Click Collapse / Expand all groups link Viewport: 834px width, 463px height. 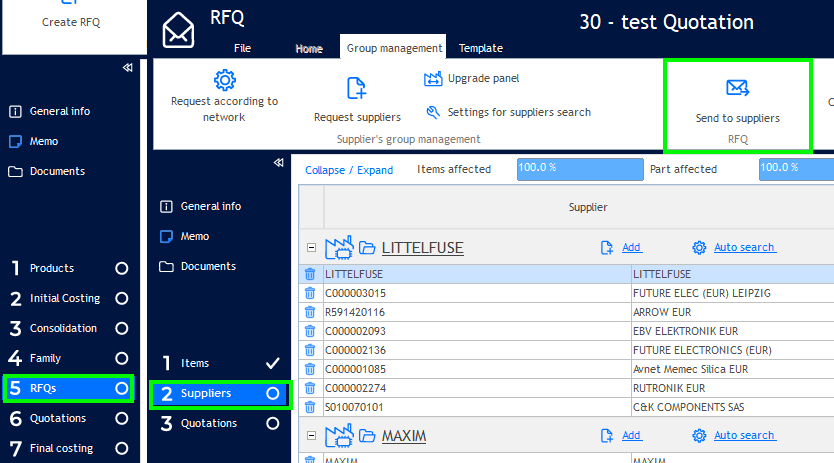pyautogui.click(x=349, y=170)
